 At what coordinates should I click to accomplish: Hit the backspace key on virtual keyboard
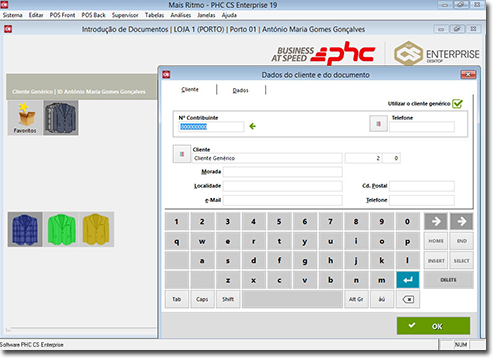coord(408,299)
